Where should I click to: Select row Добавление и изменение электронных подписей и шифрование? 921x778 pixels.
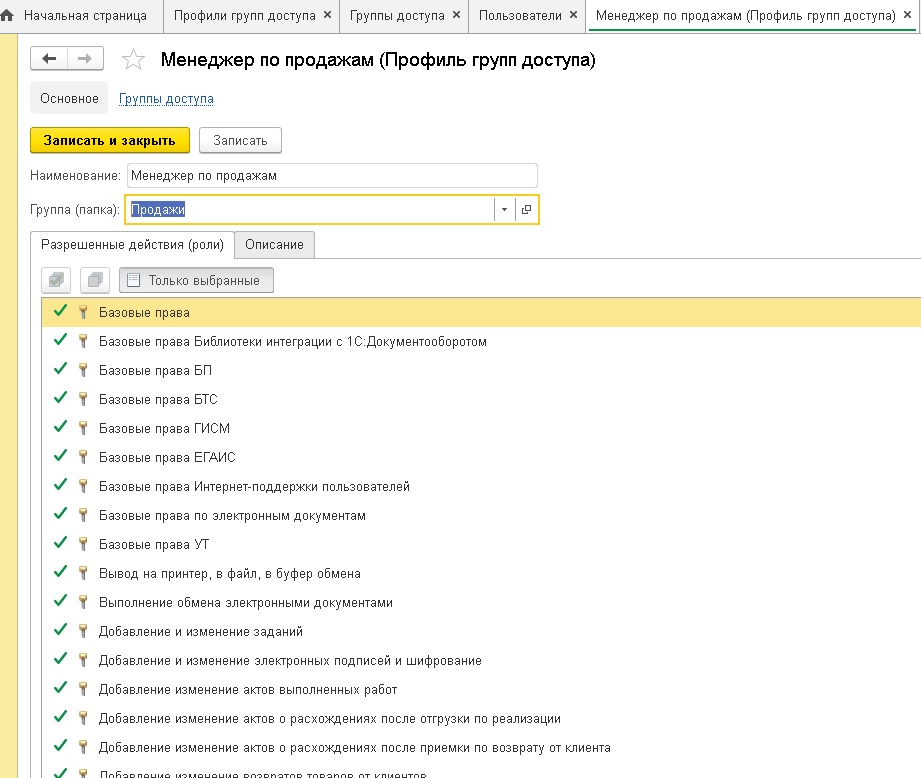coord(481,660)
